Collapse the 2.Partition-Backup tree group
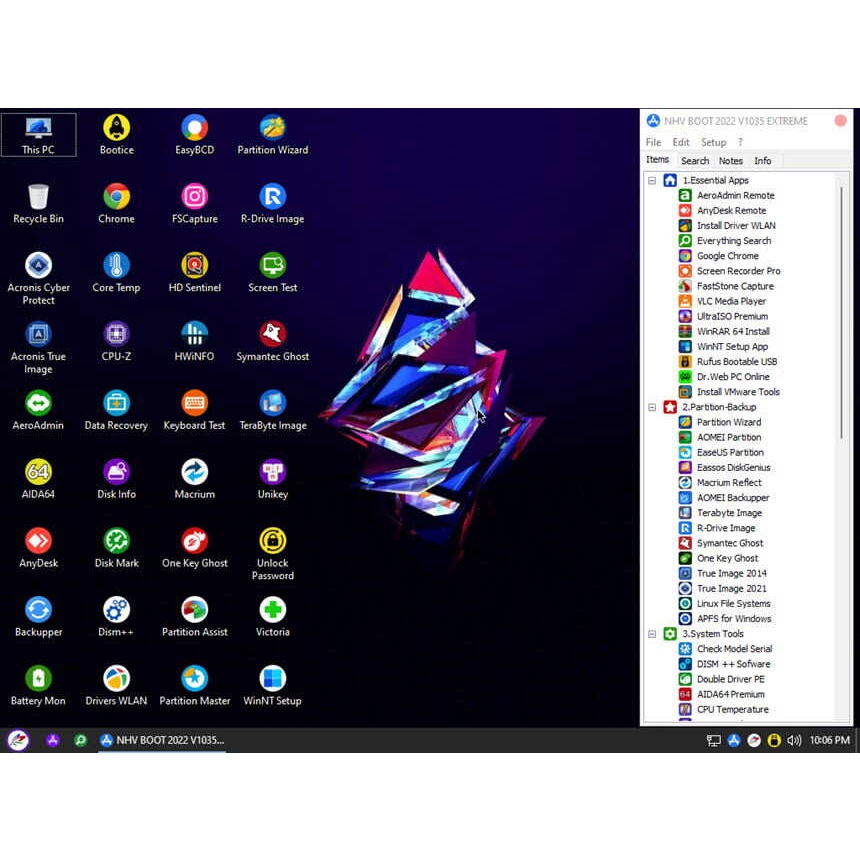860x860 pixels. pos(652,408)
